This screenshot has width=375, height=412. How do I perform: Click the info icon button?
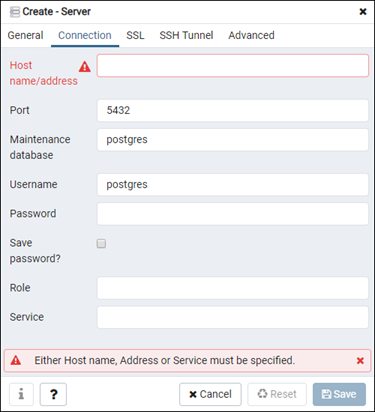(21, 394)
